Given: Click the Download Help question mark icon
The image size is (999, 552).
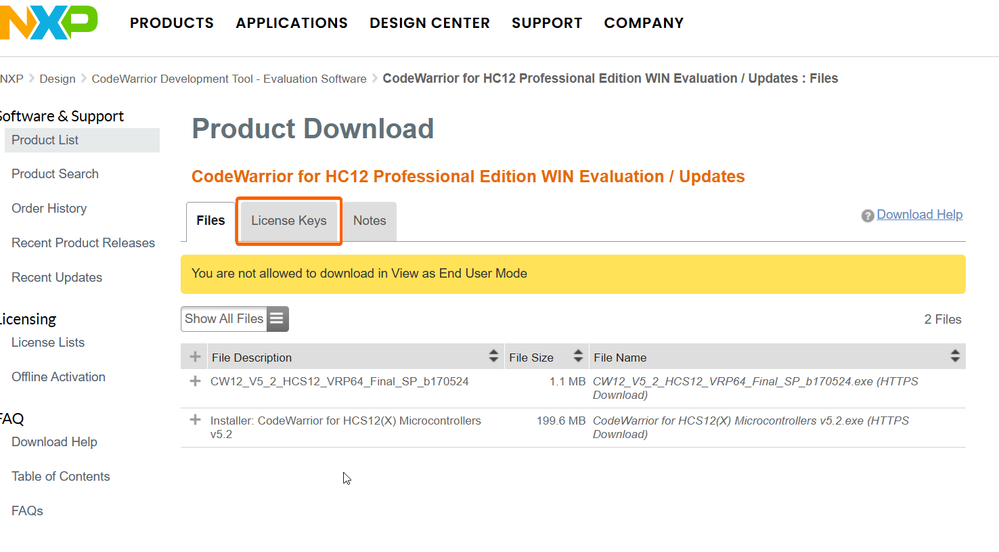Looking at the screenshot, I should 867,216.
